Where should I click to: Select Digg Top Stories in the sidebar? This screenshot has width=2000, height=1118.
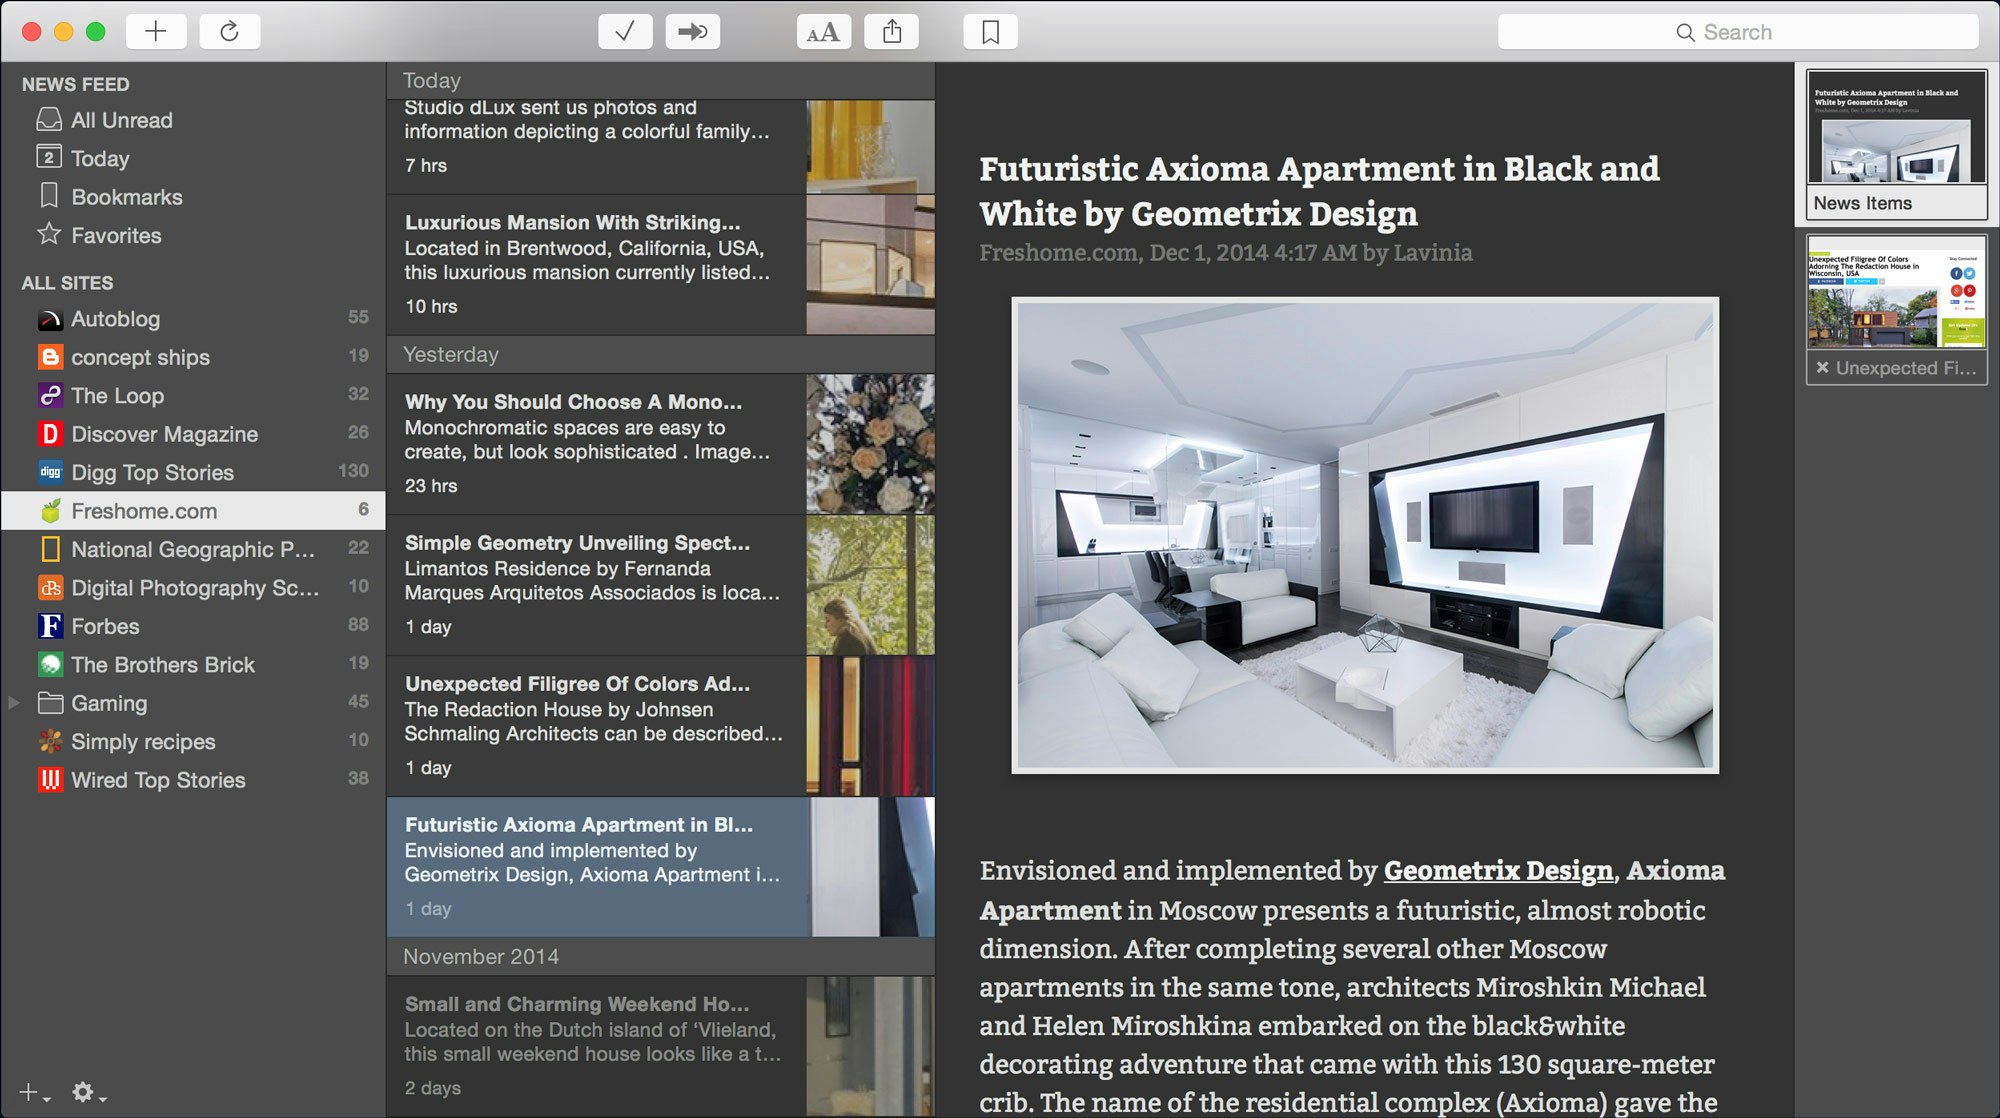coord(152,472)
